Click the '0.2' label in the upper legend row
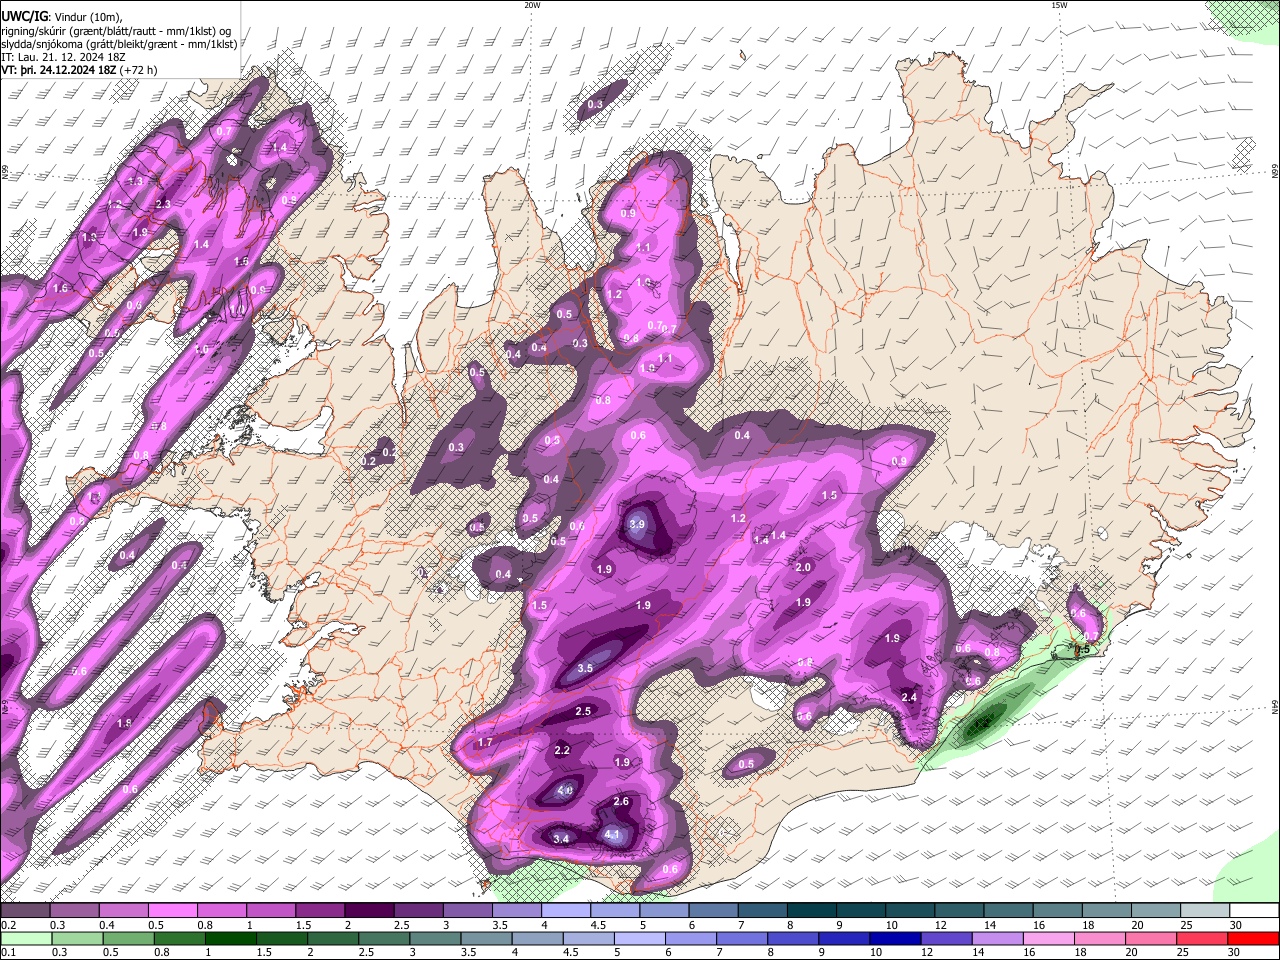1280x960 pixels. coord(8,925)
